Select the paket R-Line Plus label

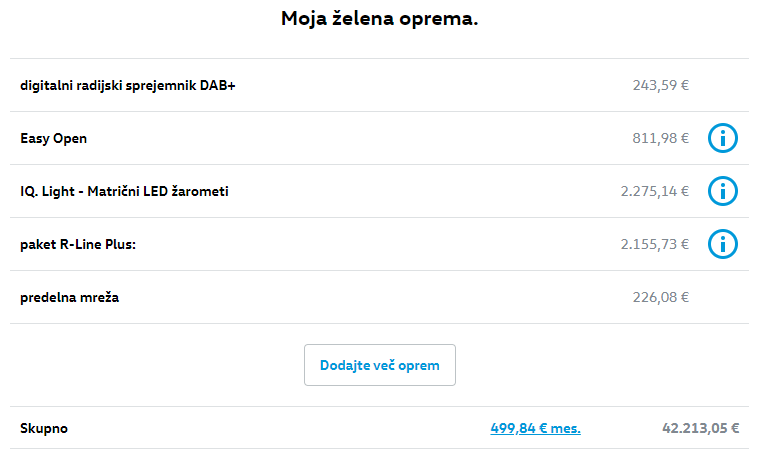(x=78, y=244)
